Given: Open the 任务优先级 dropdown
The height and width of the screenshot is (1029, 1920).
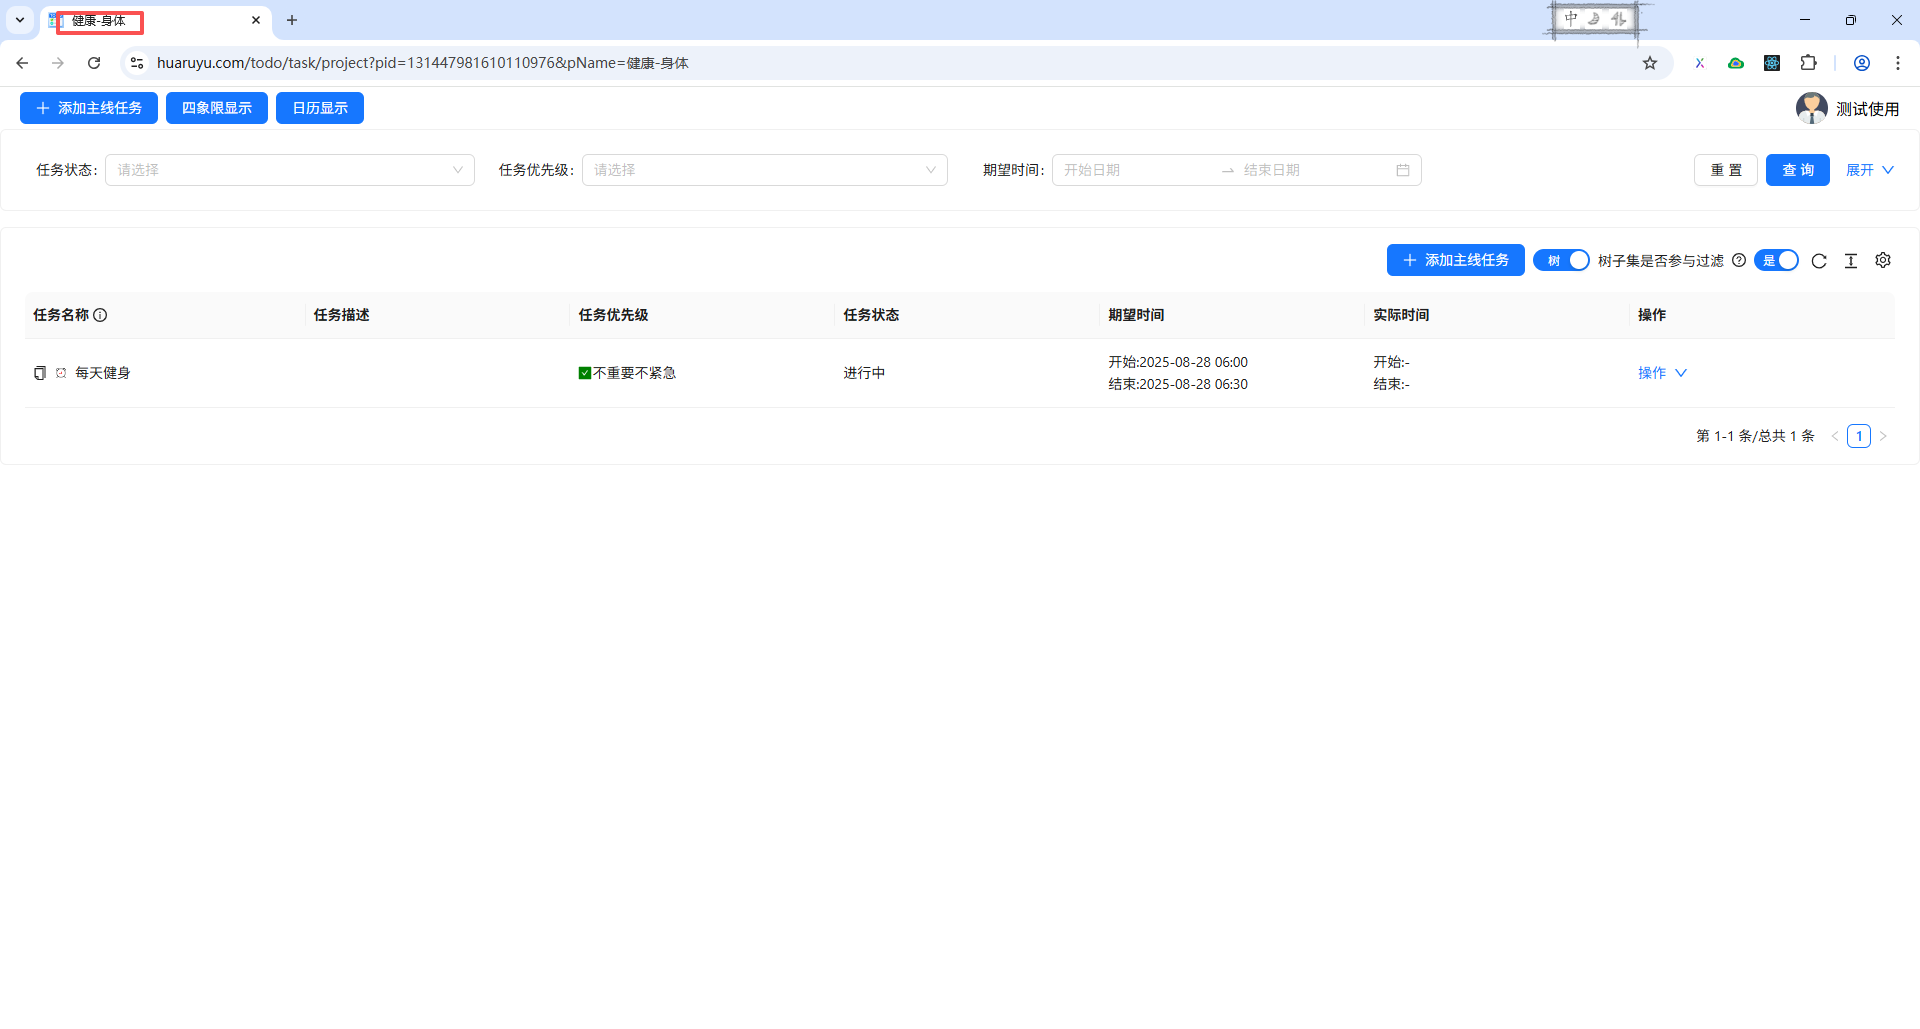Looking at the screenshot, I should coord(764,170).
